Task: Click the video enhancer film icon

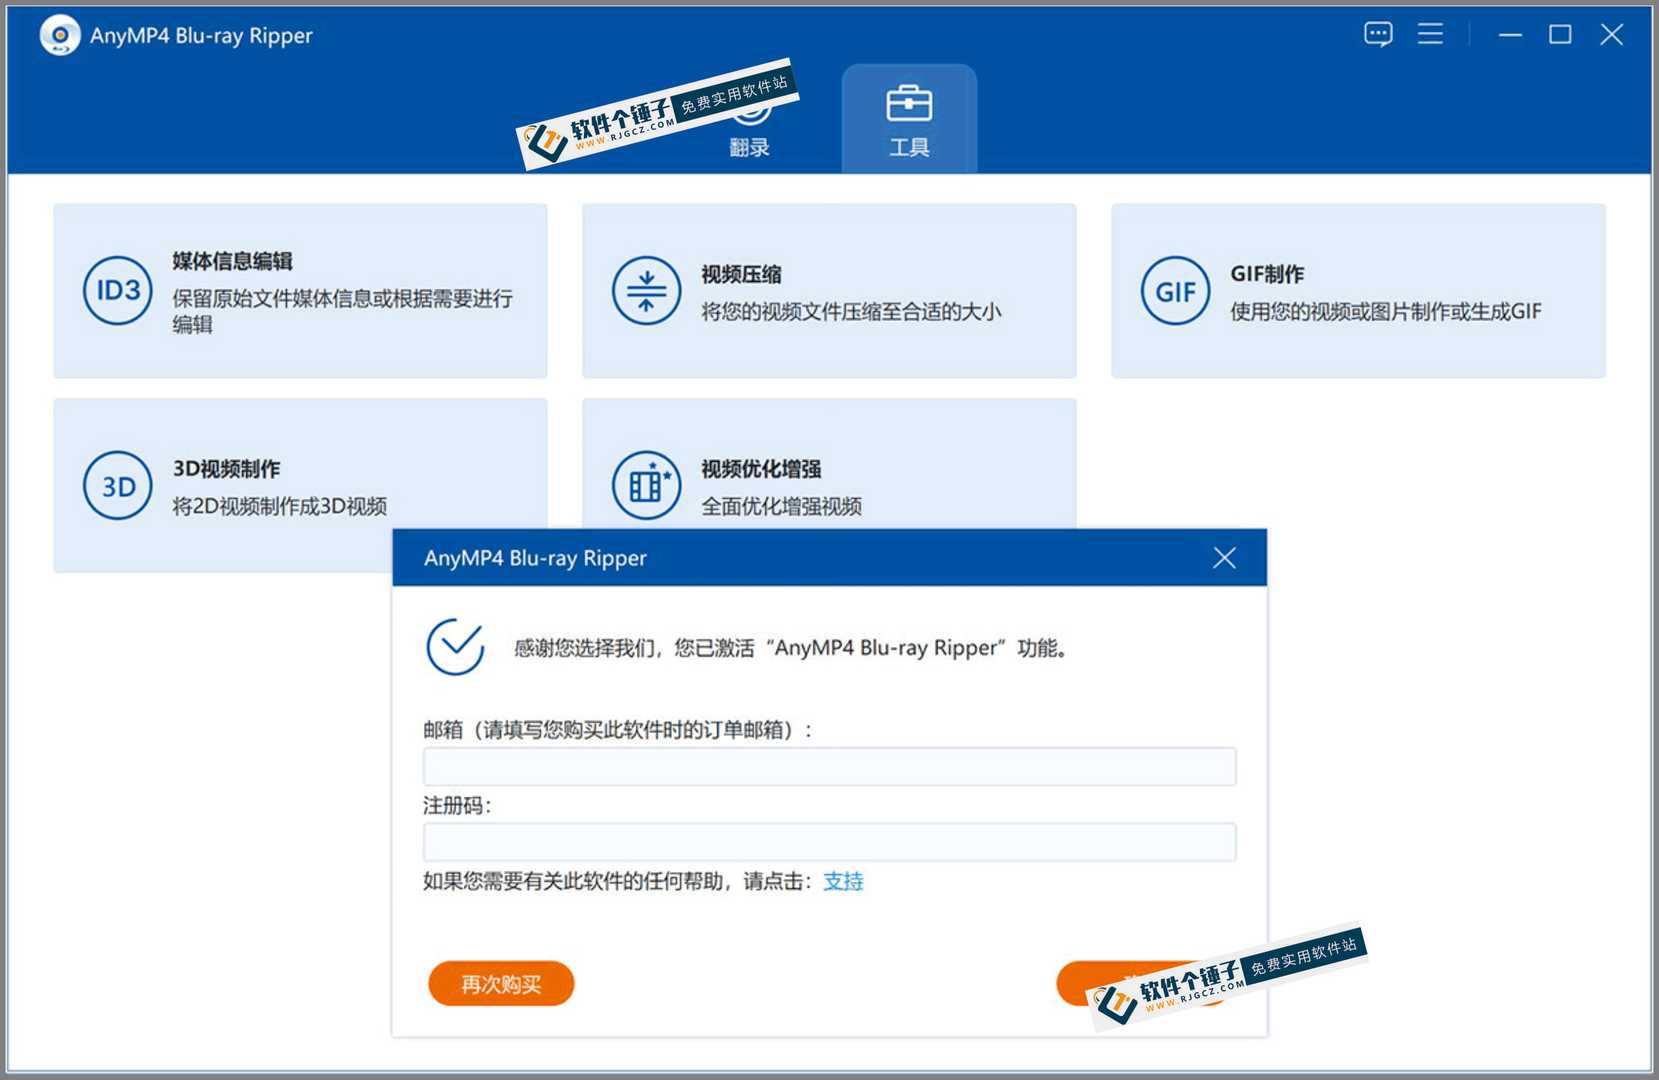Action: click(x=646, y=485)
